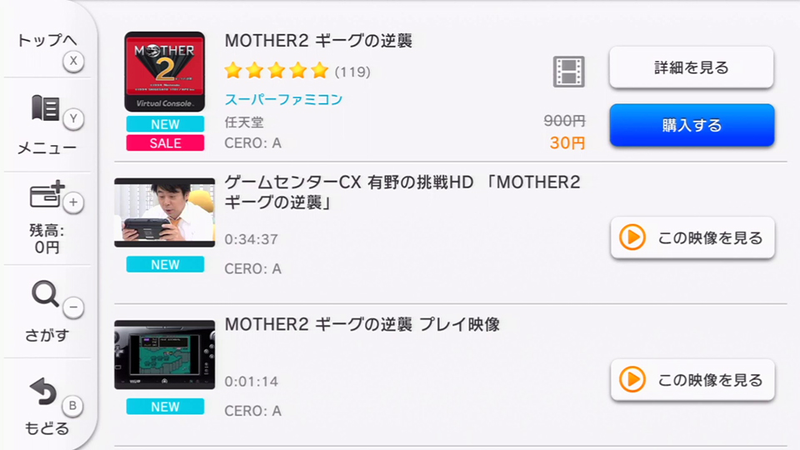This screenshot has height=450, width=800.
Task: Tap the B button badge beside もどる
Action: [72, 406]
